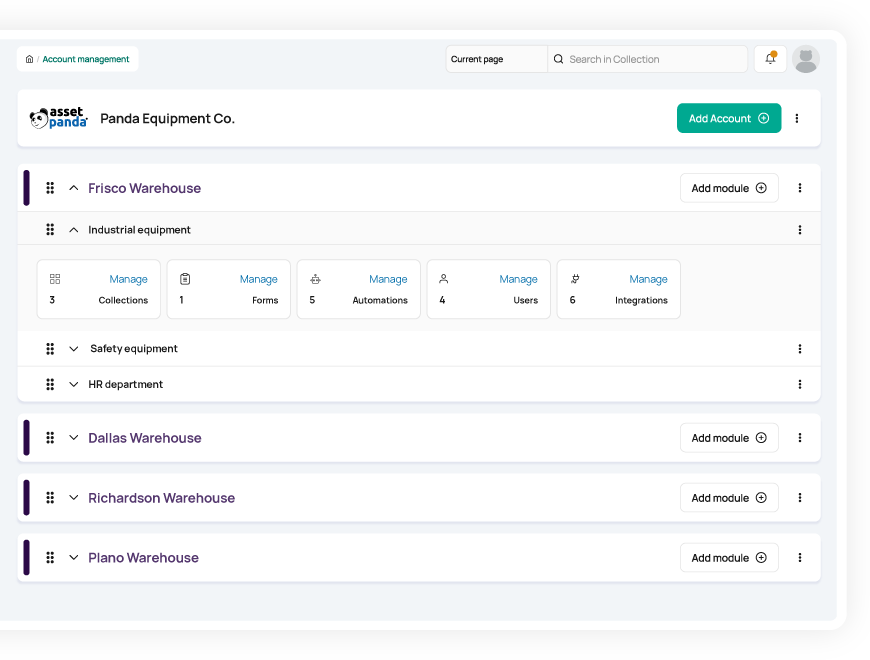870x660 pixels.
Task: Open HR department three-dot options menu
Action: click(x=800, y=384)
